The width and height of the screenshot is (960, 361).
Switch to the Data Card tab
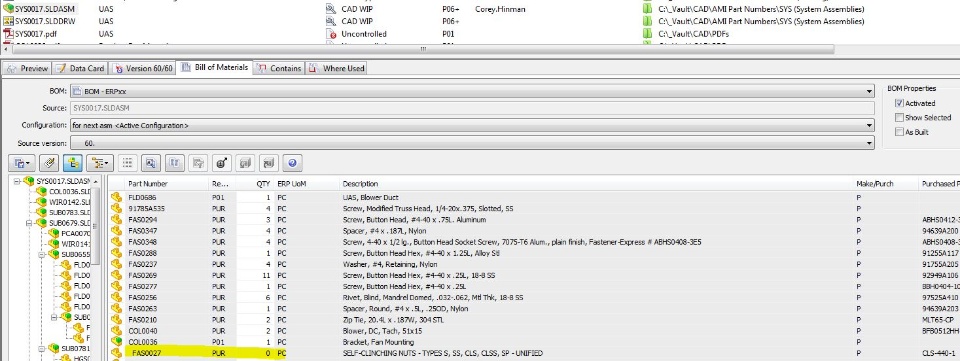point(80,69)
